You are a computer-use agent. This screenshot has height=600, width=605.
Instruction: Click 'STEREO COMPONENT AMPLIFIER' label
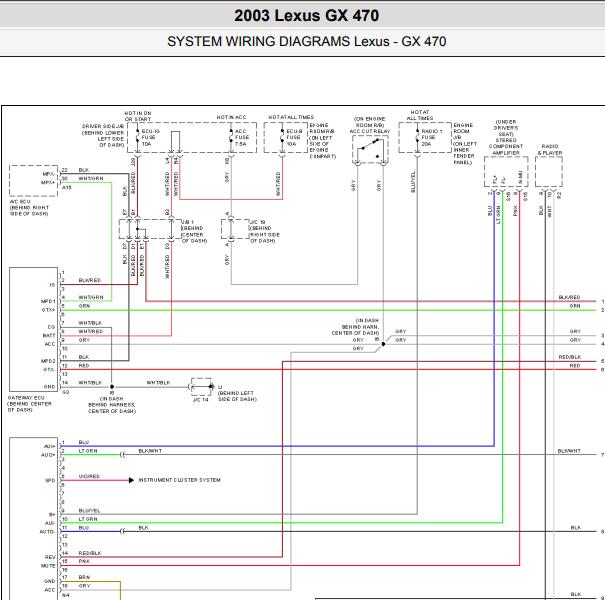click(x=506, y=147)
